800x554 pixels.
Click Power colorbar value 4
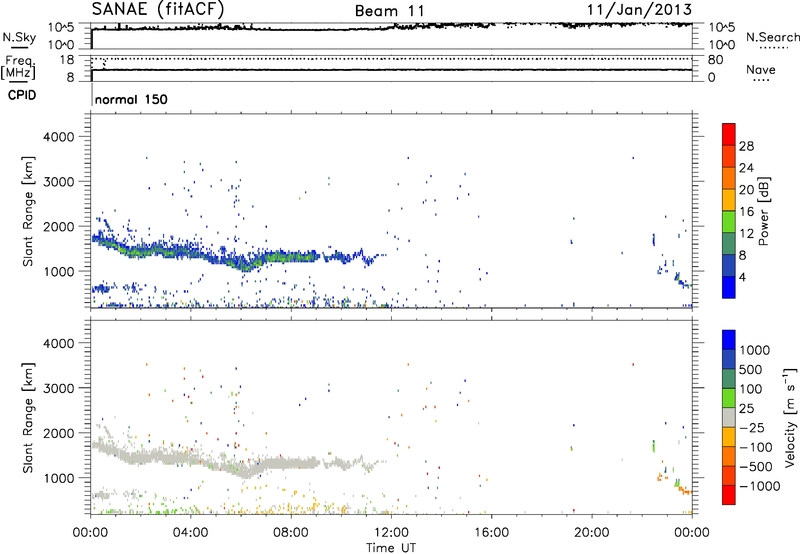(742, 277)
